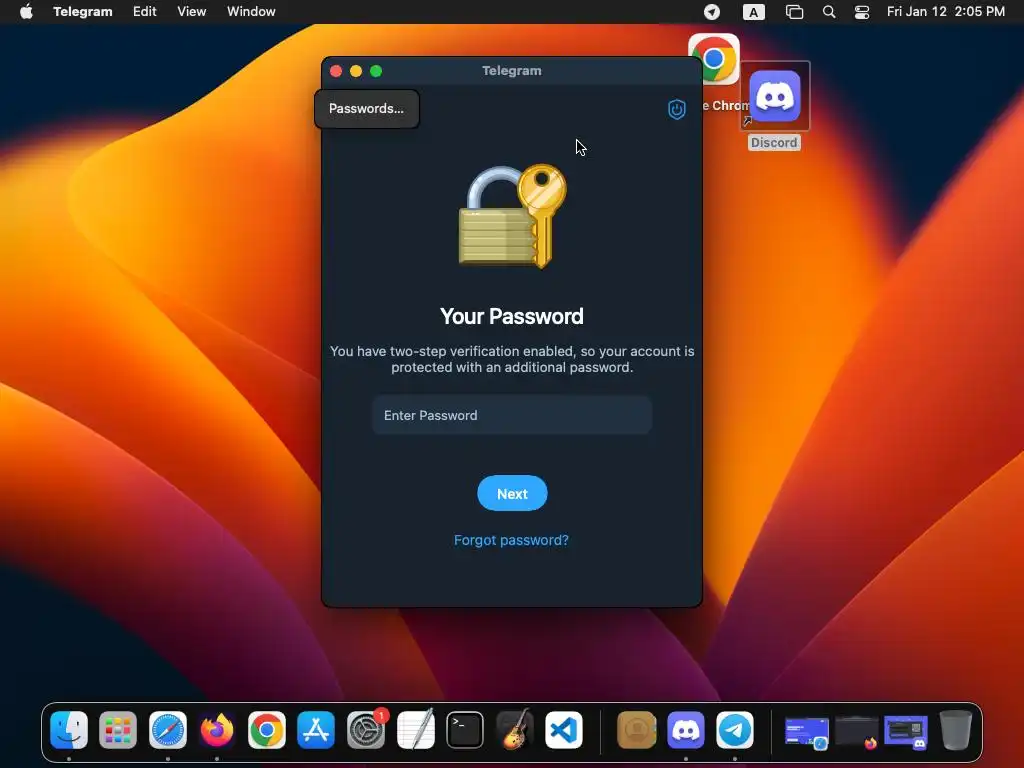
Task: Open Finder from the dock
Action: 69,730
